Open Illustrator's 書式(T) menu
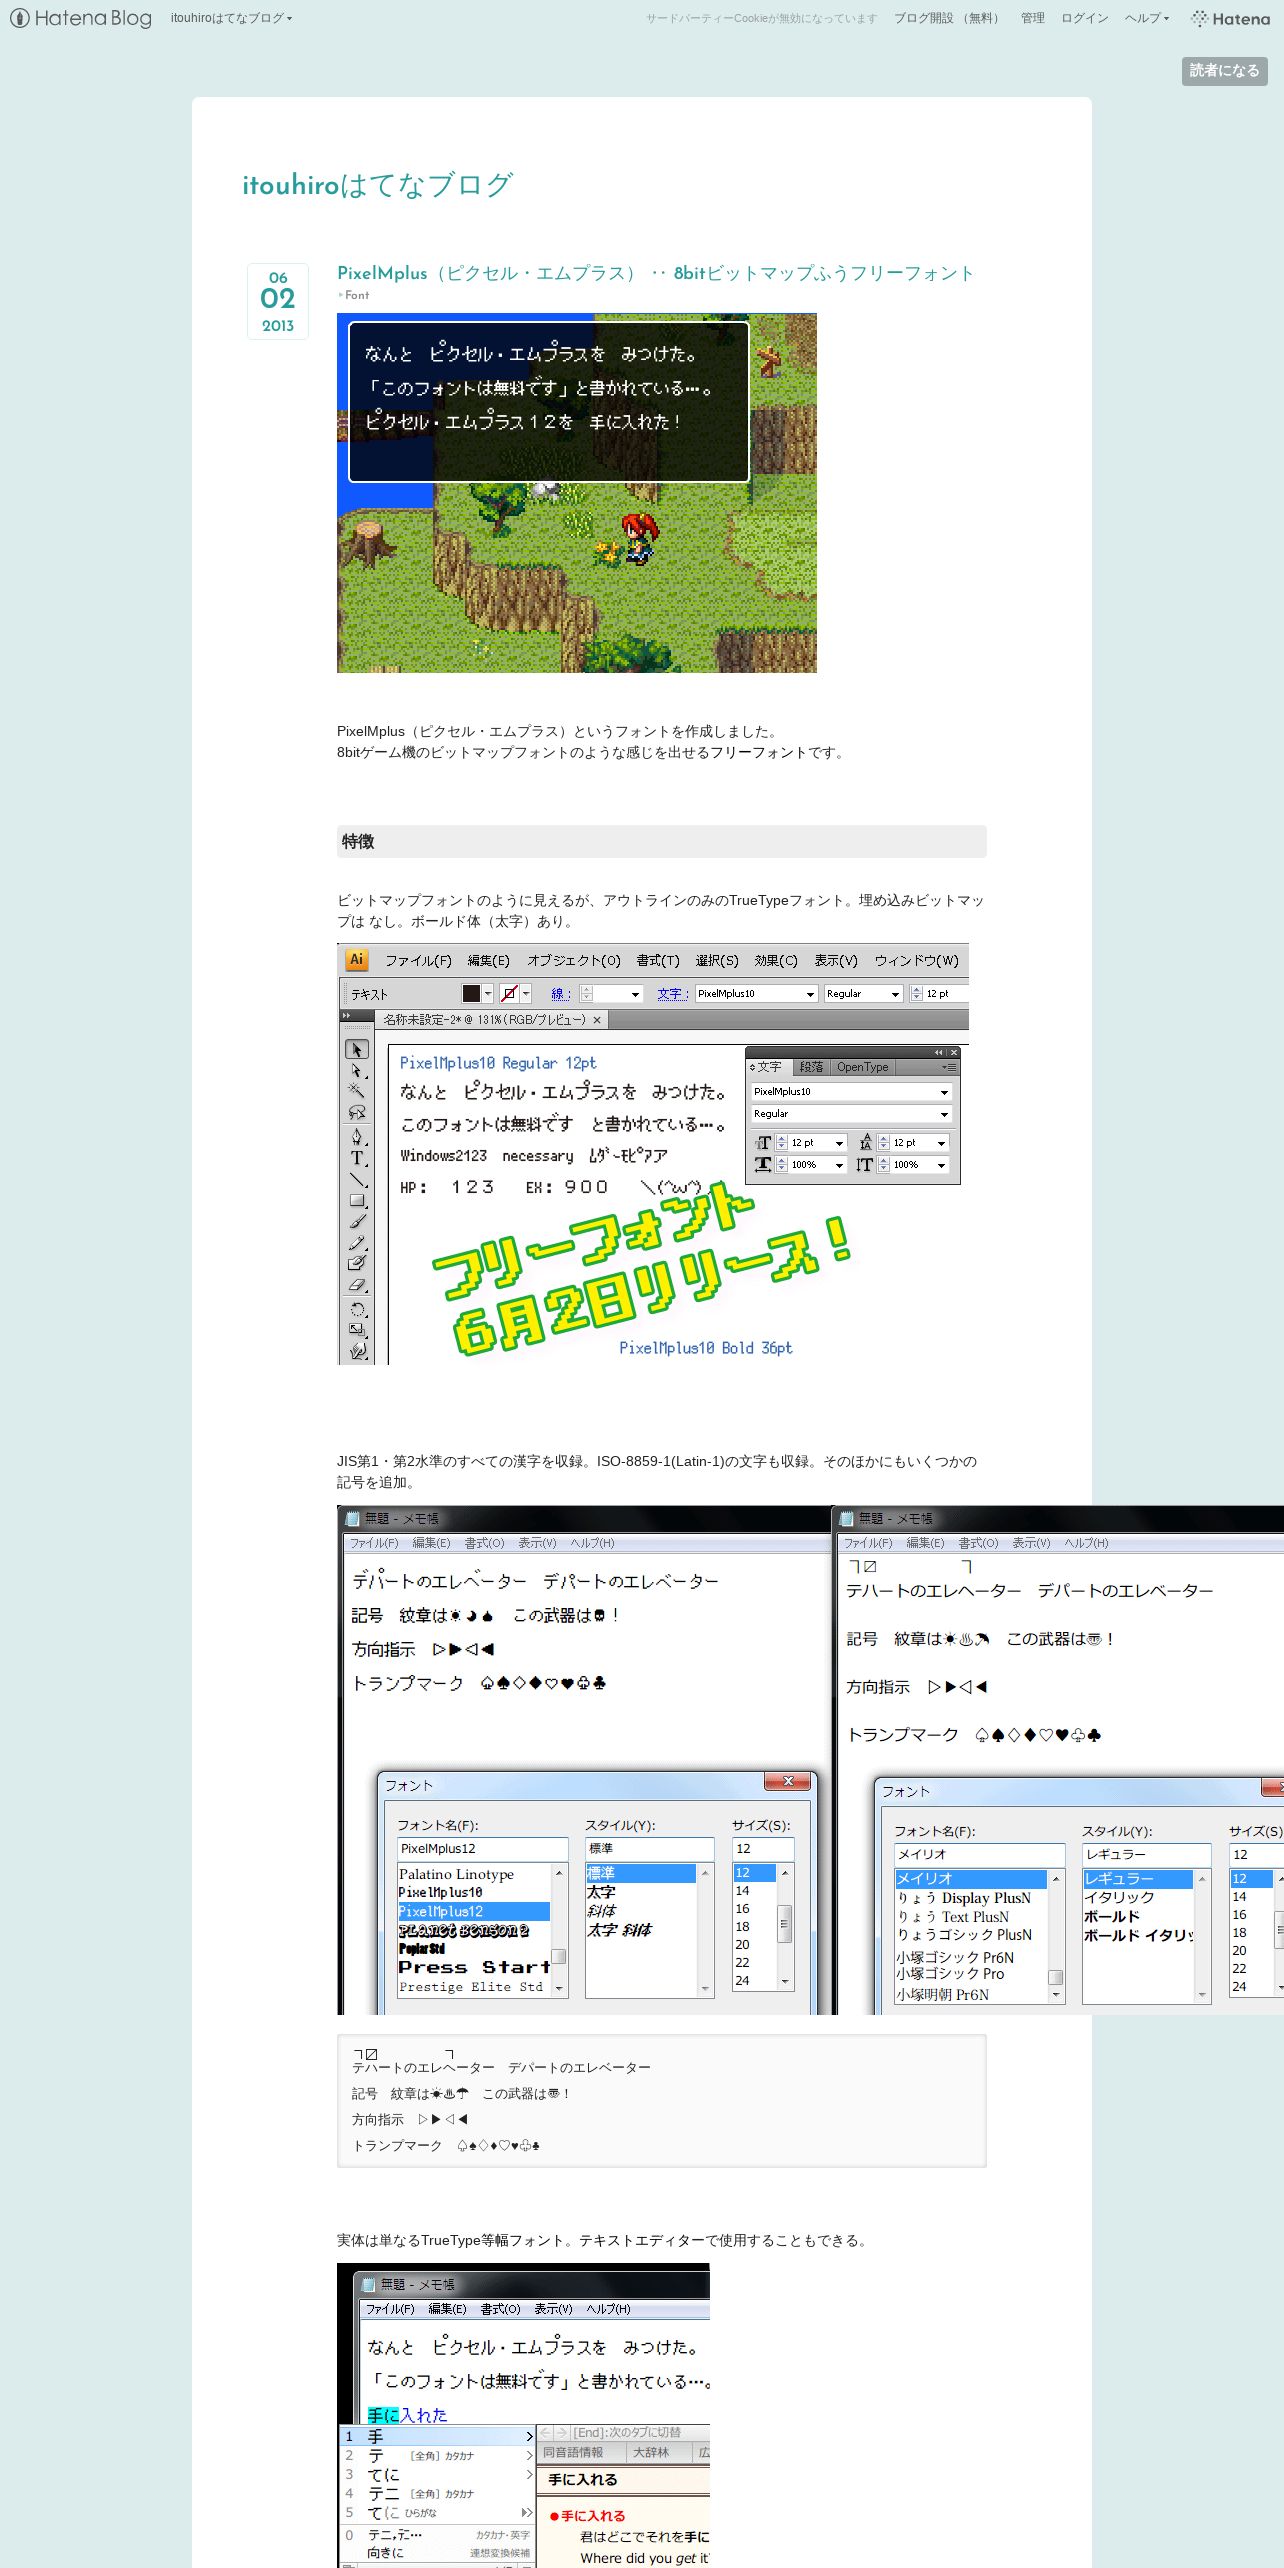1284x2568 pixels. [658, 960]
